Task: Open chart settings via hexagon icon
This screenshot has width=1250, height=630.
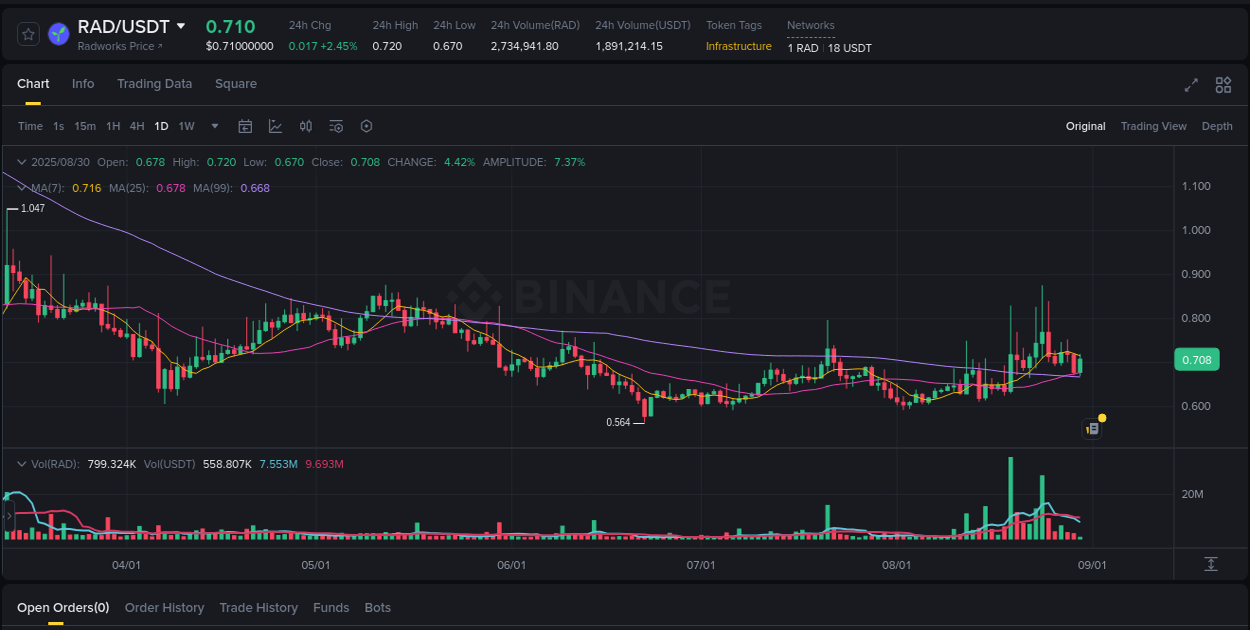Action: 366,126
